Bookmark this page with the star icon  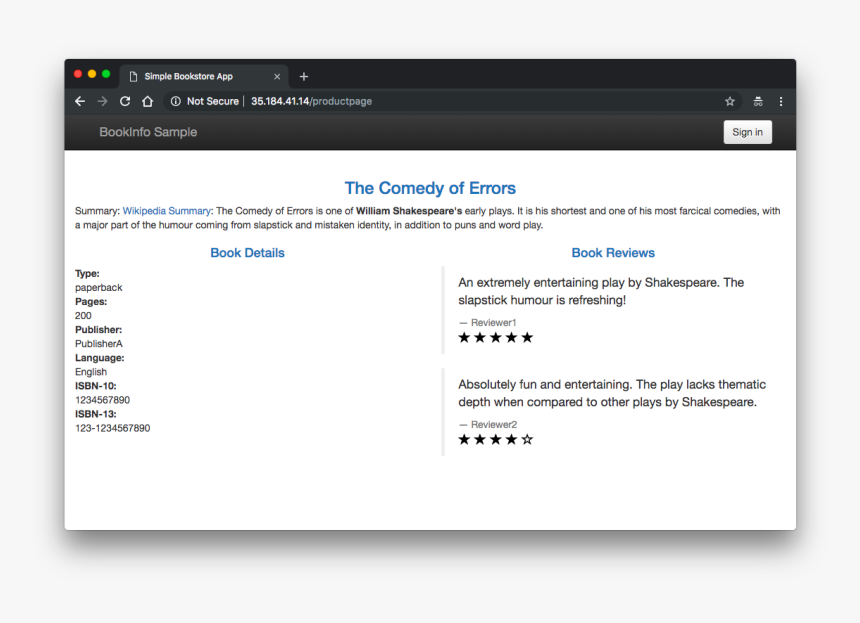coord(730,101)
